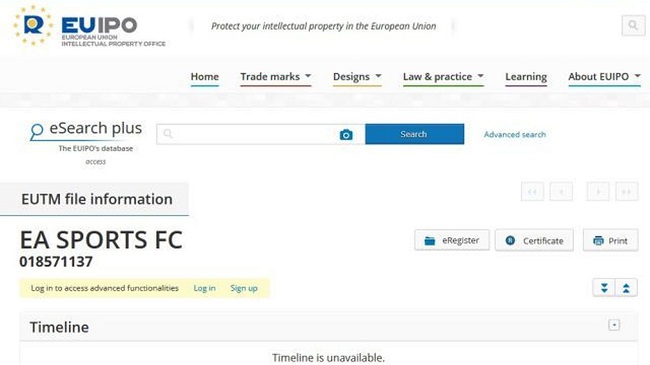Viewport: 650px width, 365px height.
Task: Select the Learning menu item
Action: click(x=526, y=77)
